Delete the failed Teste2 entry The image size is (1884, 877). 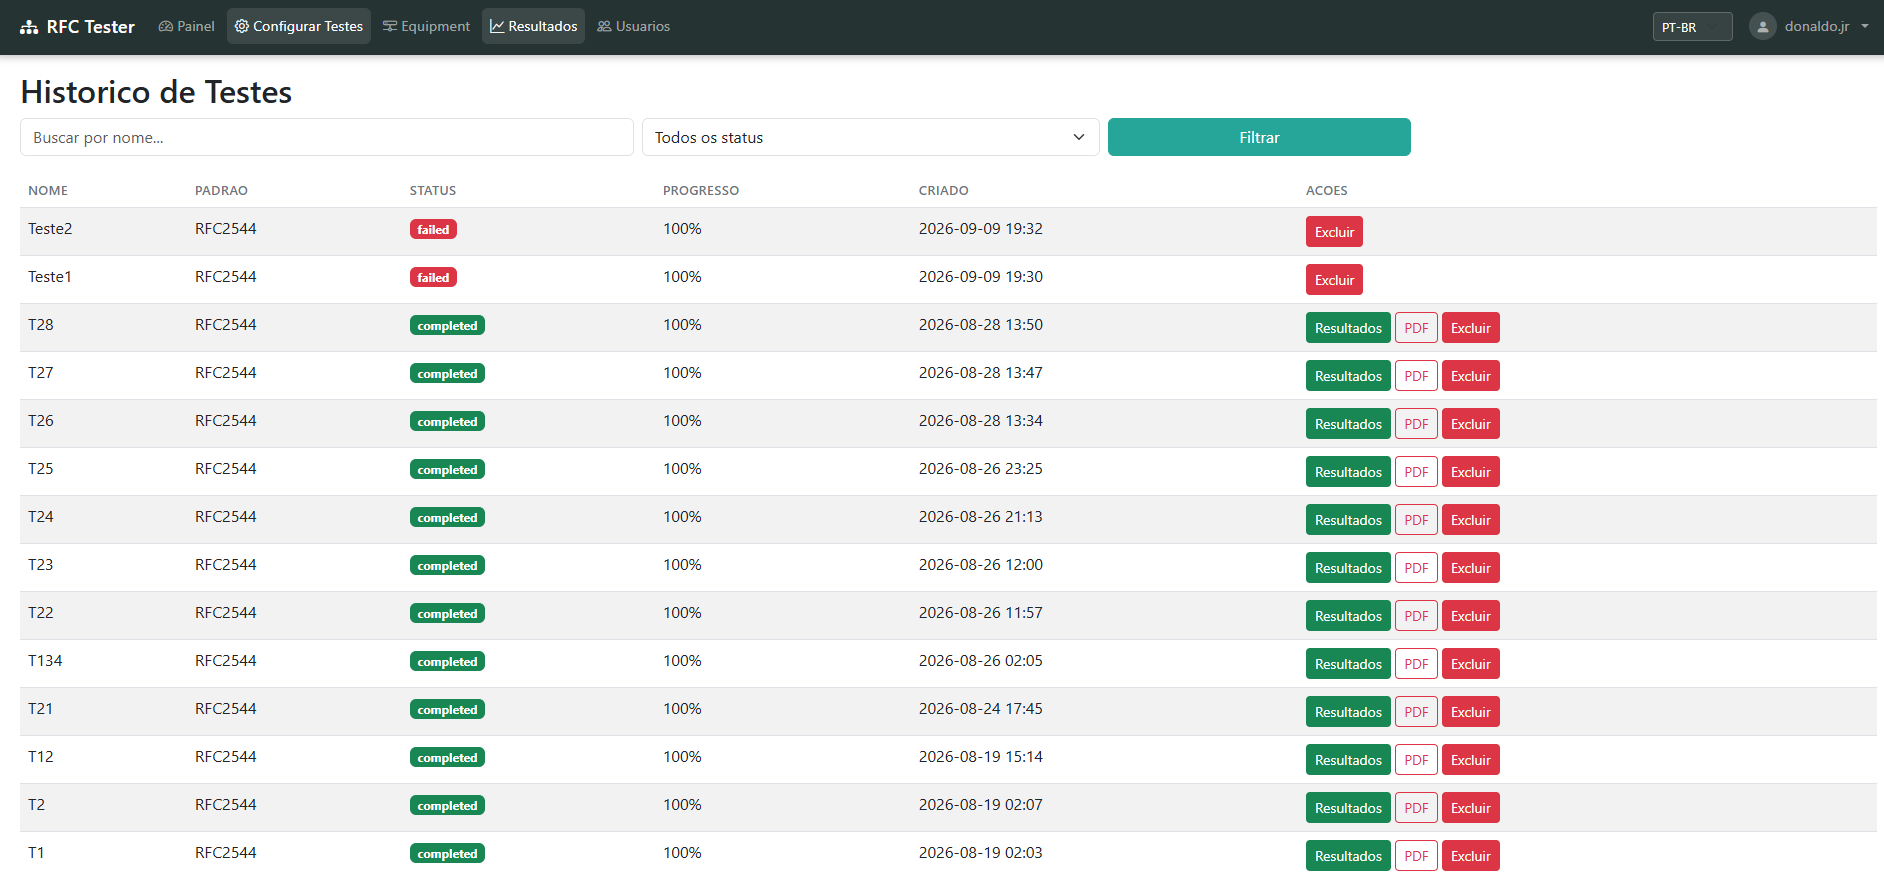[1334, 232]
